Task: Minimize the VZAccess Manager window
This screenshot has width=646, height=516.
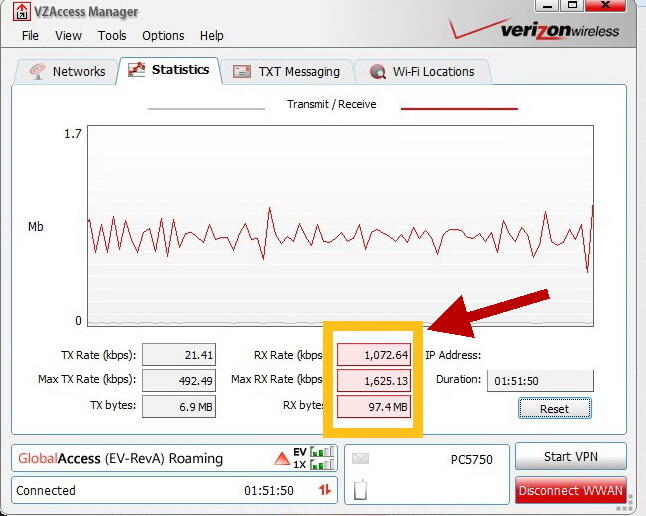Action: point(547,5)
